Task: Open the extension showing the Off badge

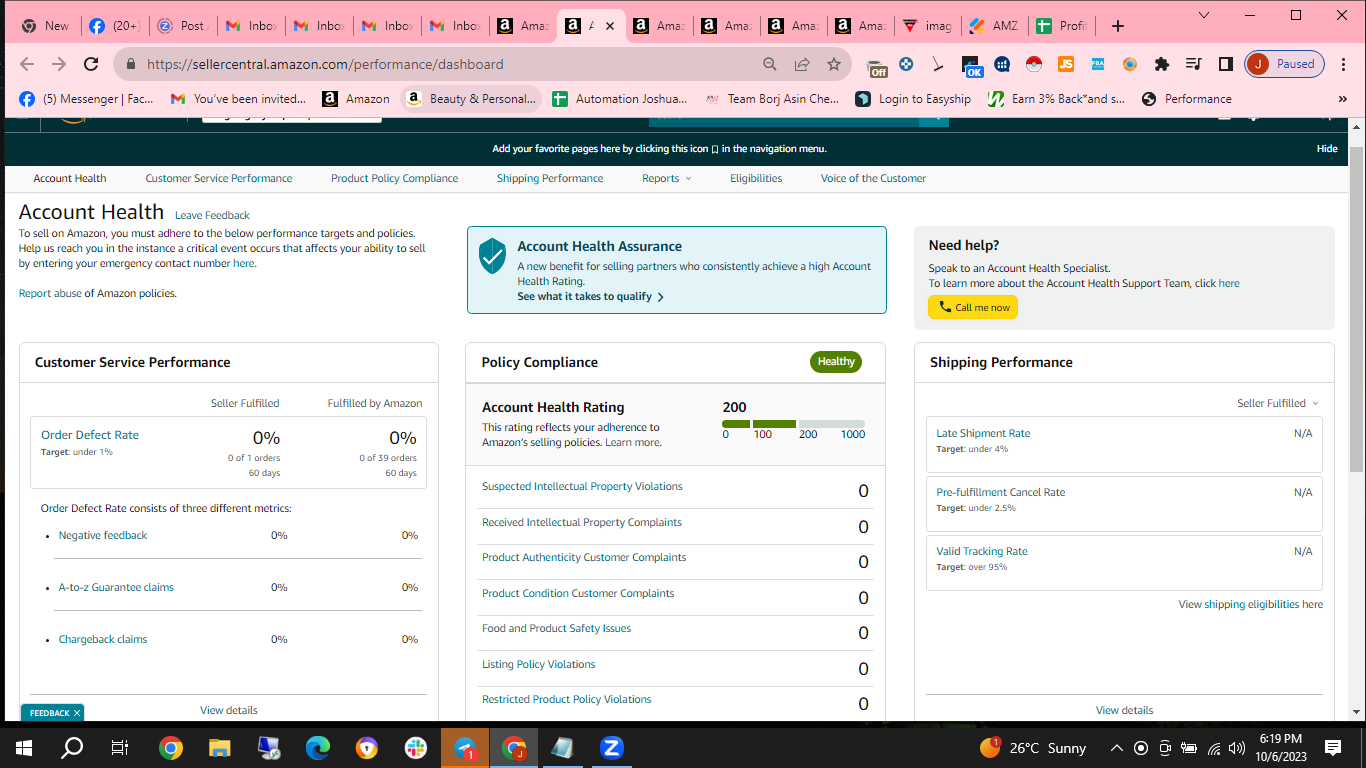Action: click(877, 66)
